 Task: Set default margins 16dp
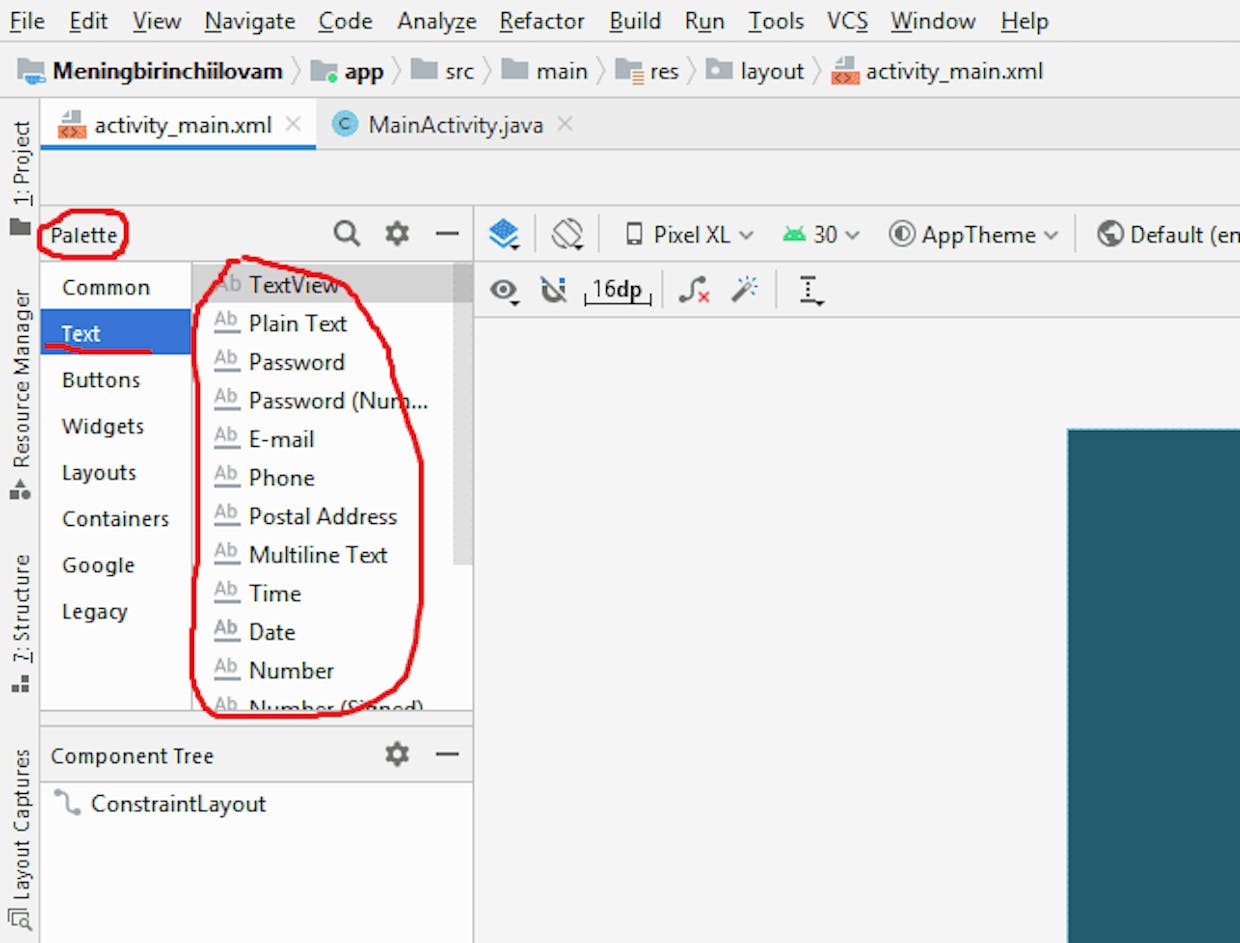tap(618, 291)
